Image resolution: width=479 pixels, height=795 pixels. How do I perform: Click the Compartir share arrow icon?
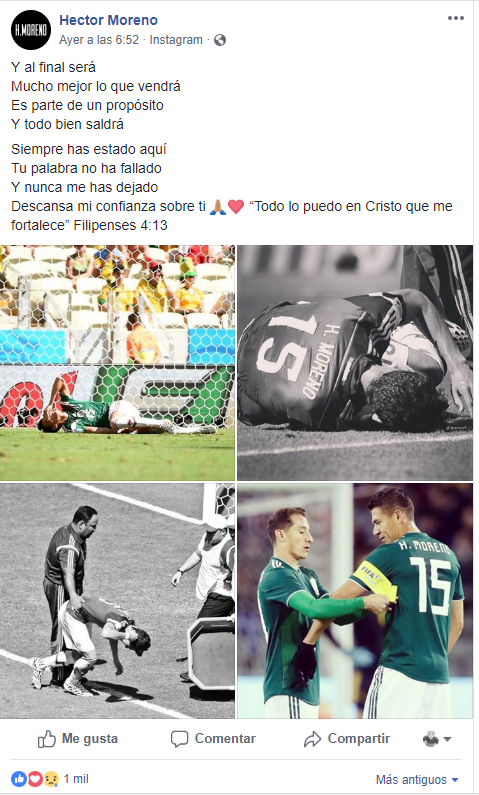tap(312, 739)
